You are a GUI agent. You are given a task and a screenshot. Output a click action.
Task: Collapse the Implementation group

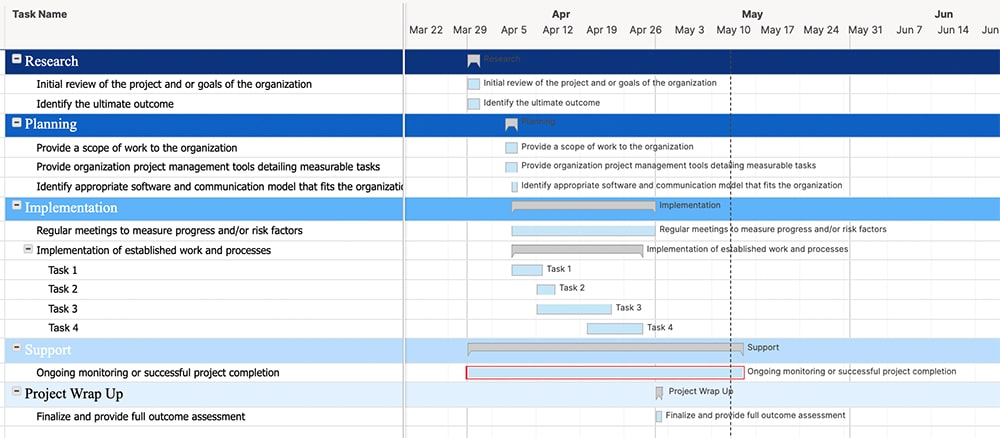17,206
